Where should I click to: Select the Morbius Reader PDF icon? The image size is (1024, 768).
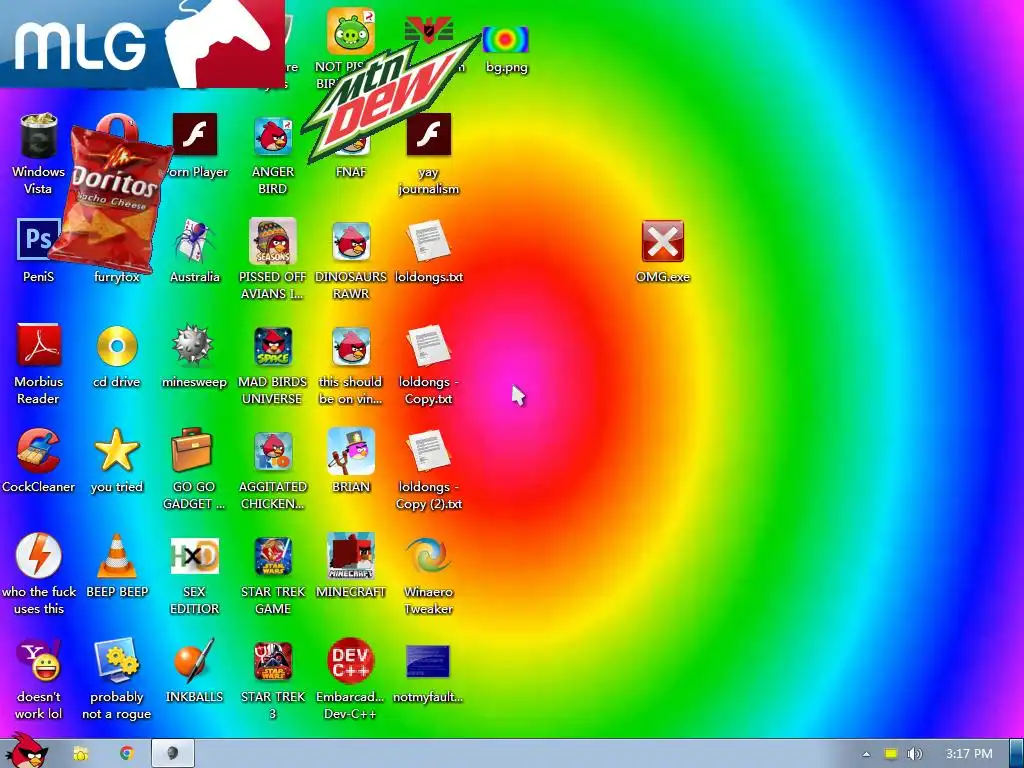tap(38, 345)
